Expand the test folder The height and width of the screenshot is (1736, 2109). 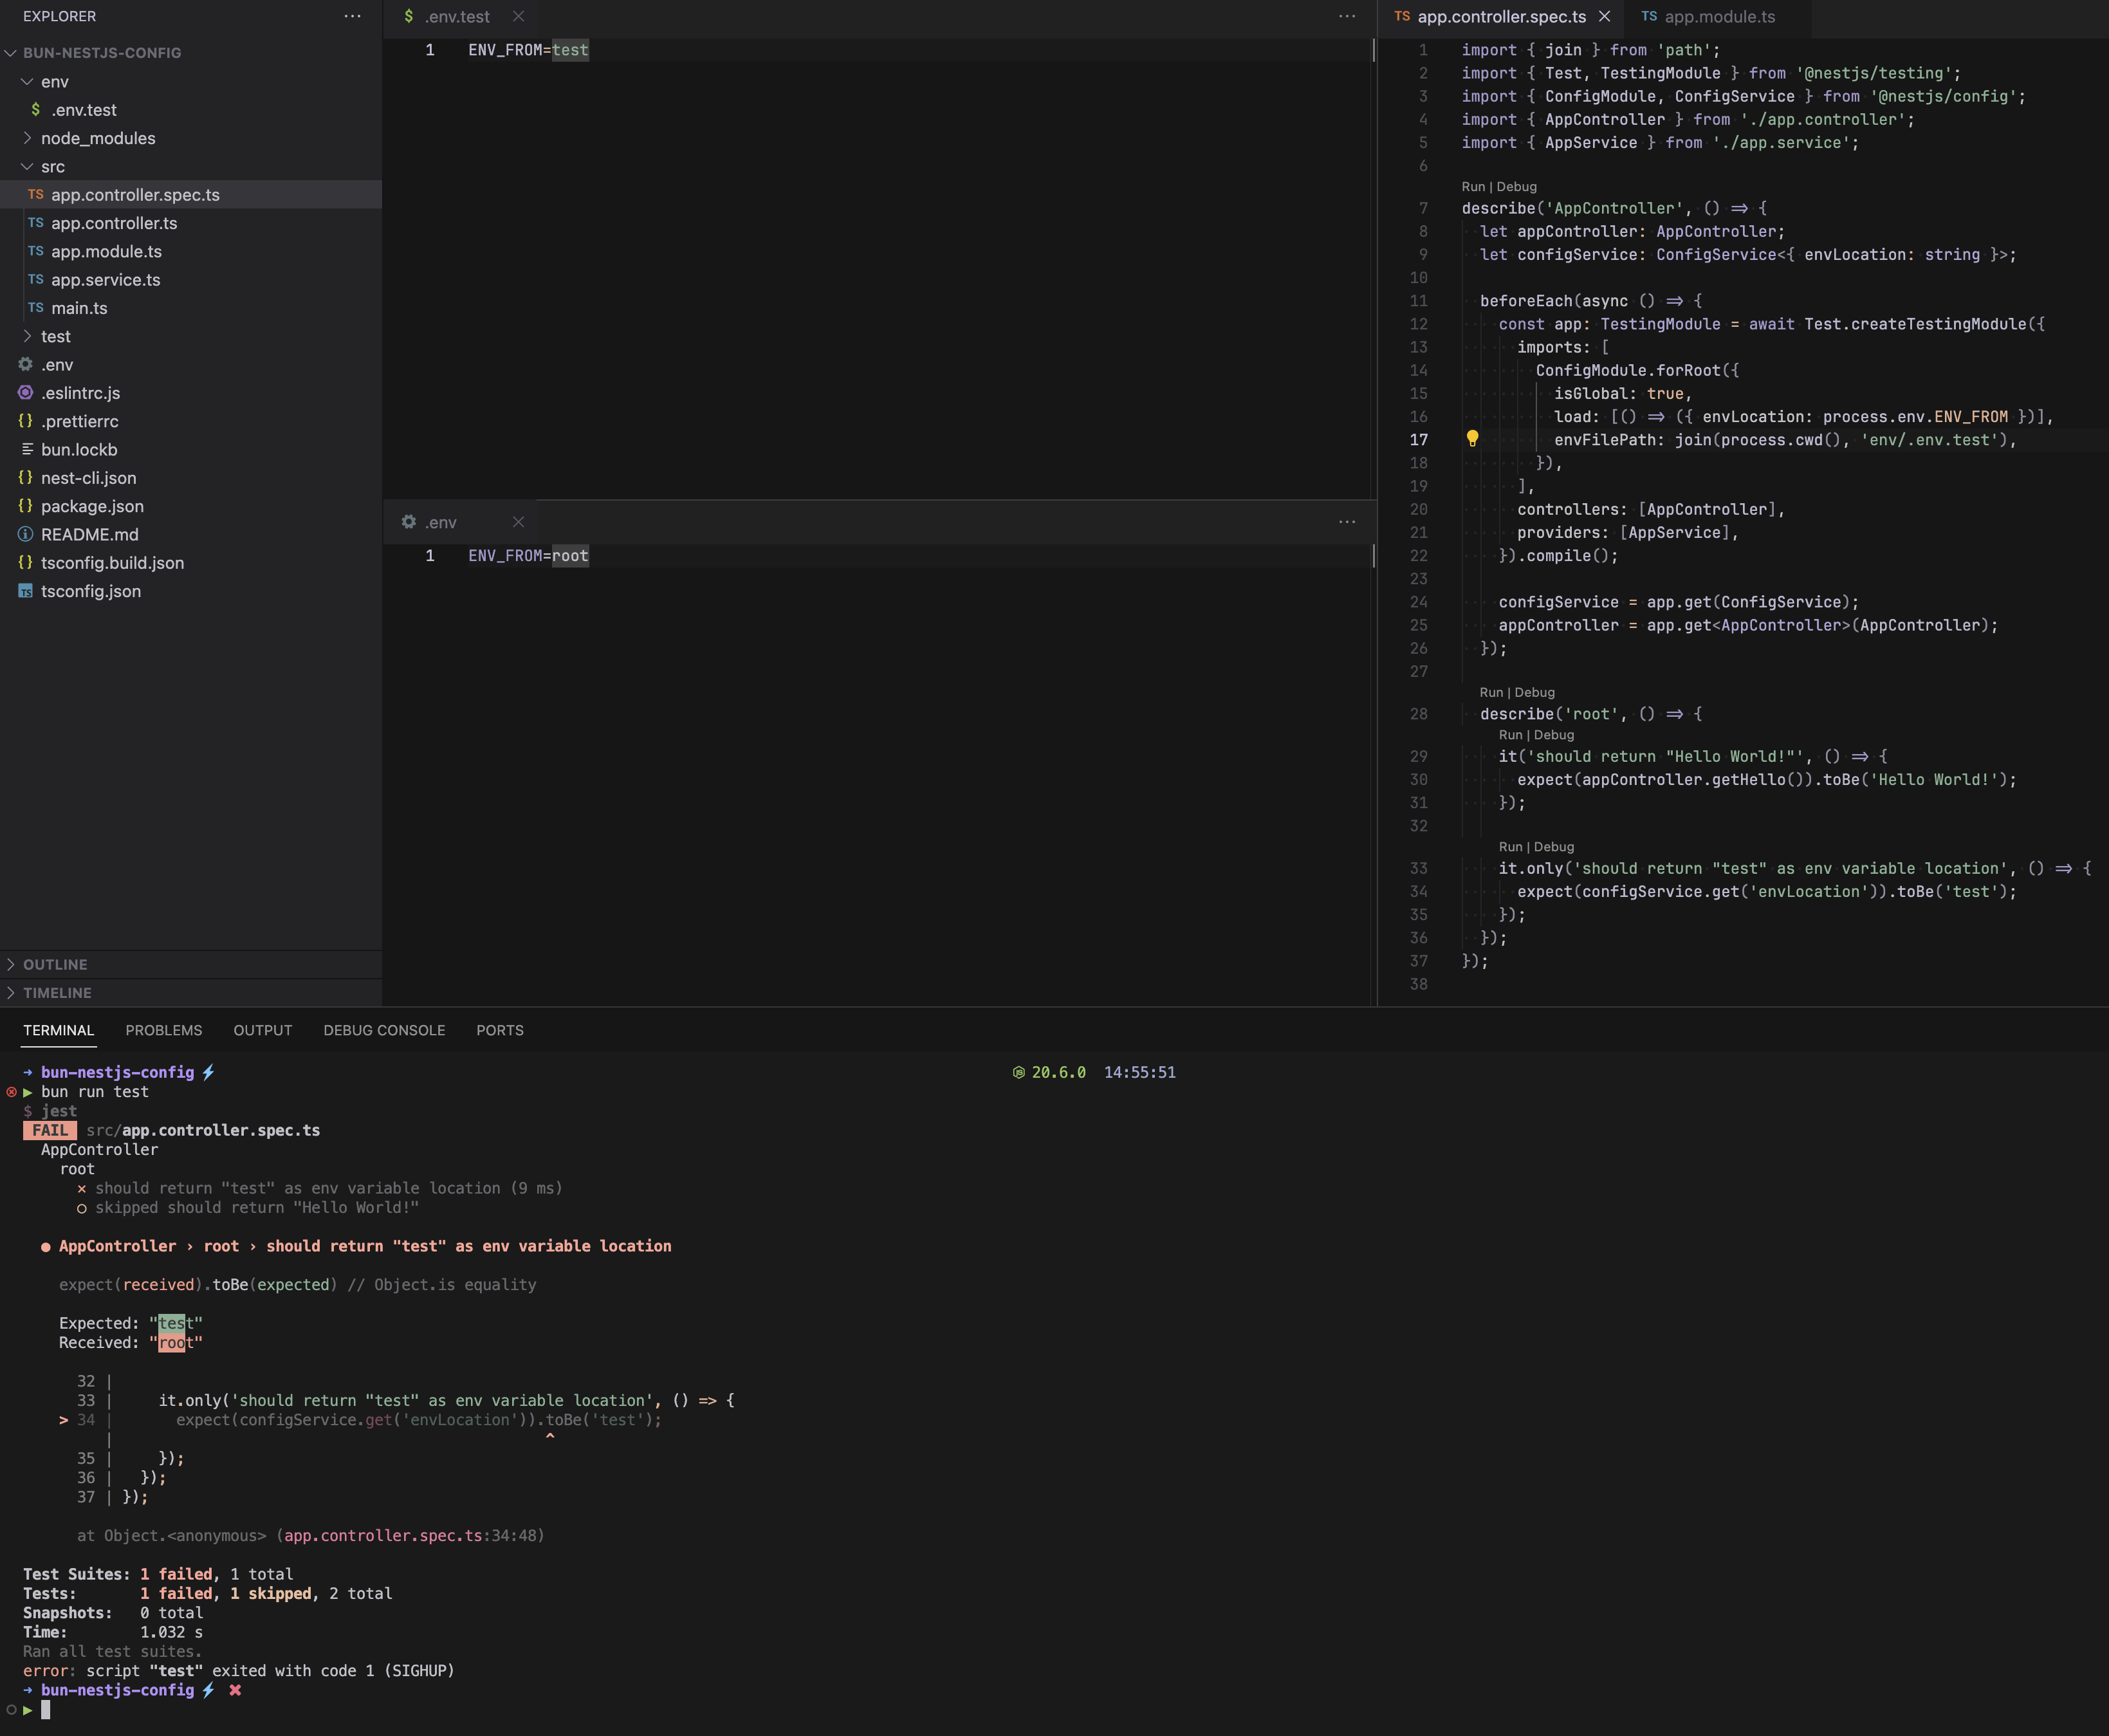[x=27, y=336]
